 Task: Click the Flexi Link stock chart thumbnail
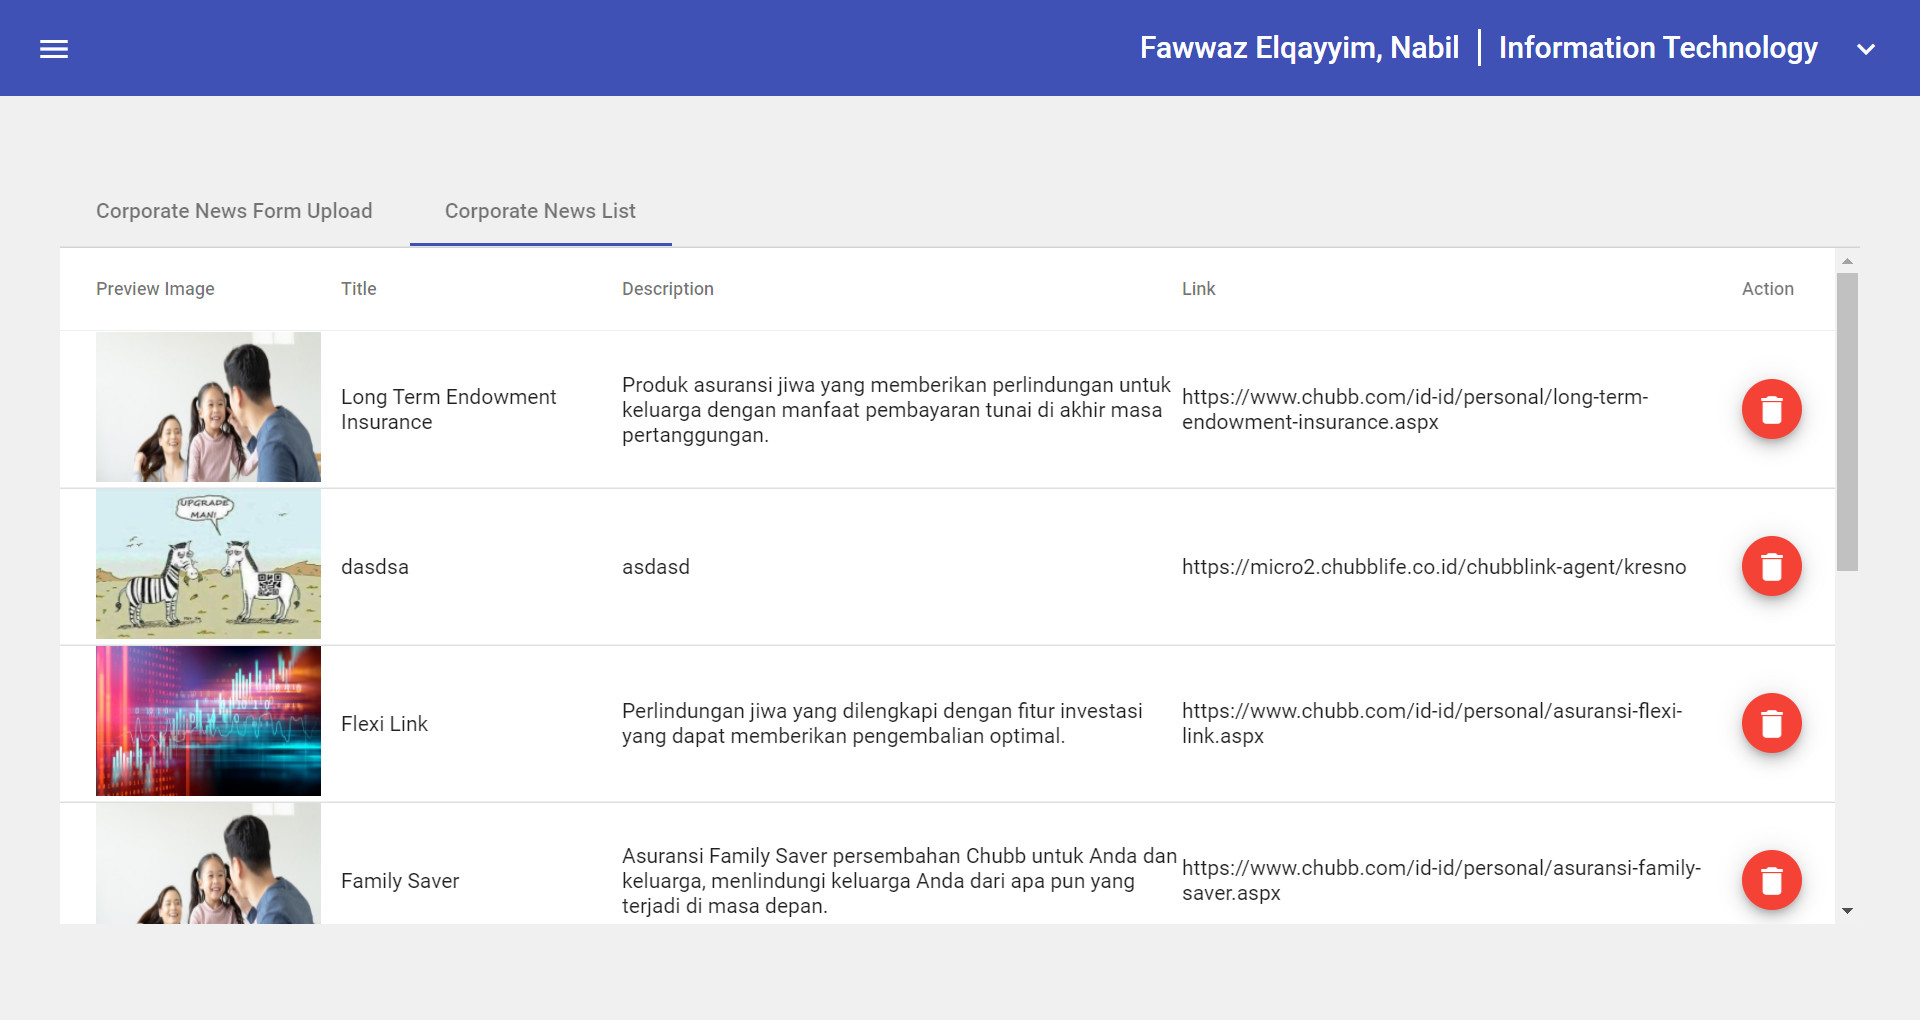[208, 721]
